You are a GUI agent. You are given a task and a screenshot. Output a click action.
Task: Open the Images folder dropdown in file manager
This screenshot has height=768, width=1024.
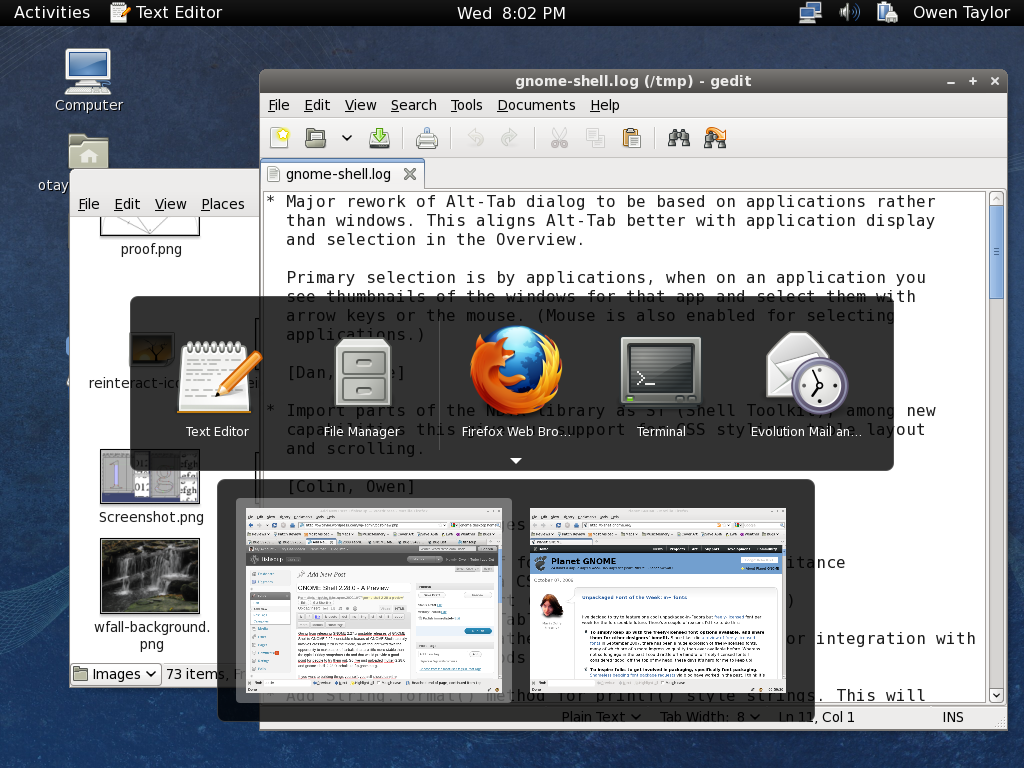116,674
